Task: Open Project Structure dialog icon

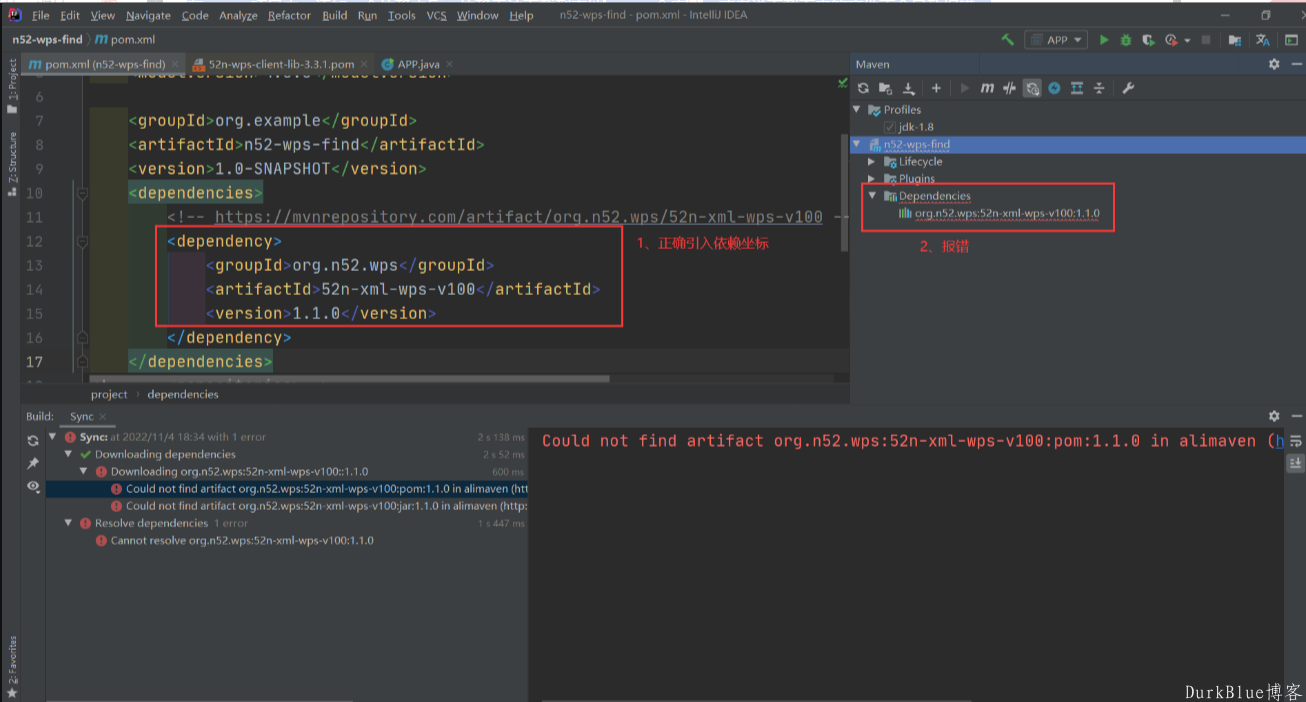Action: coord(1235,40)
